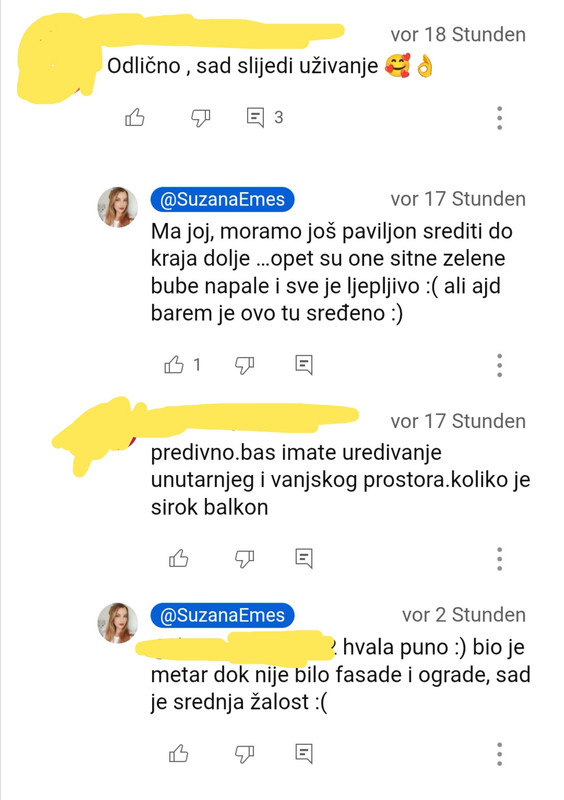This screenshot has height=800, width=564.
Task: Open options menu for 'paviljon' reply
Action: pyautogui.click(x=500, y=365)
